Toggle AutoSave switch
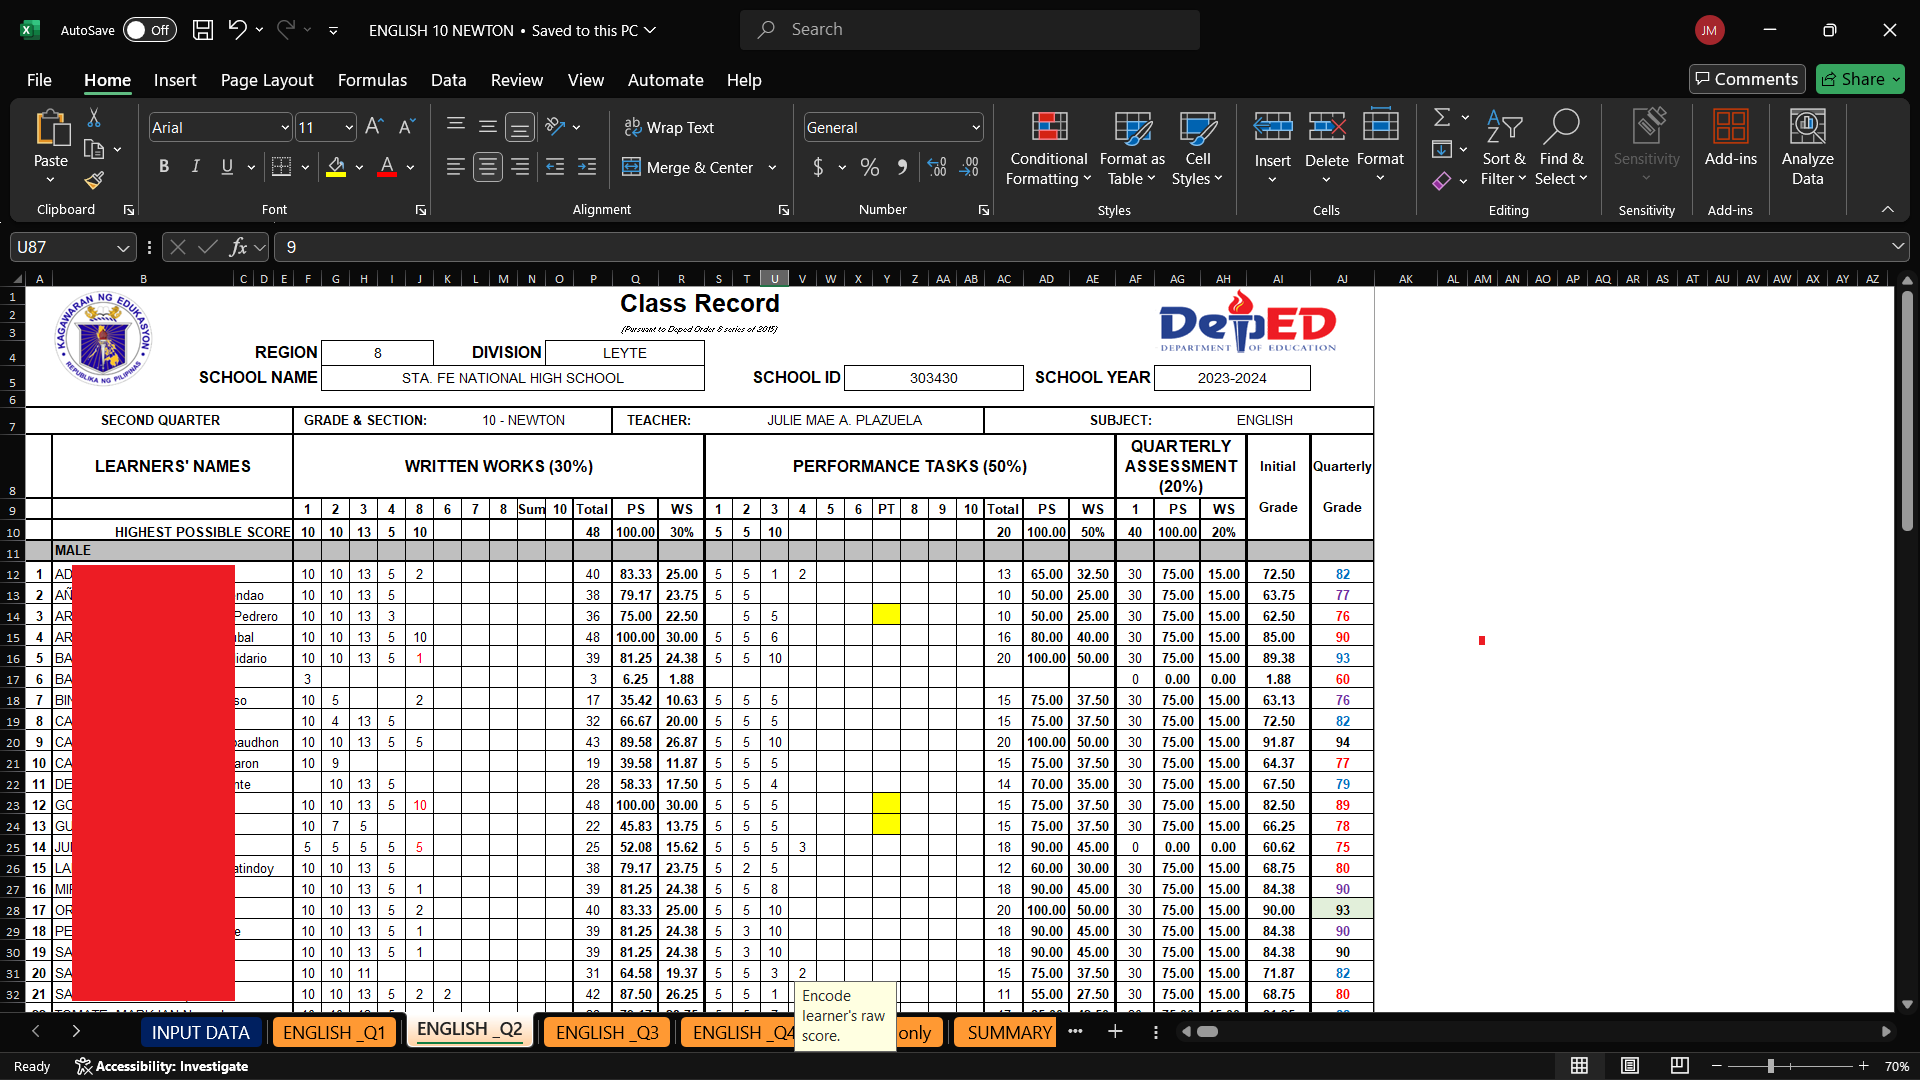The image size is (1920, 1080). click(x=149, y=30)
